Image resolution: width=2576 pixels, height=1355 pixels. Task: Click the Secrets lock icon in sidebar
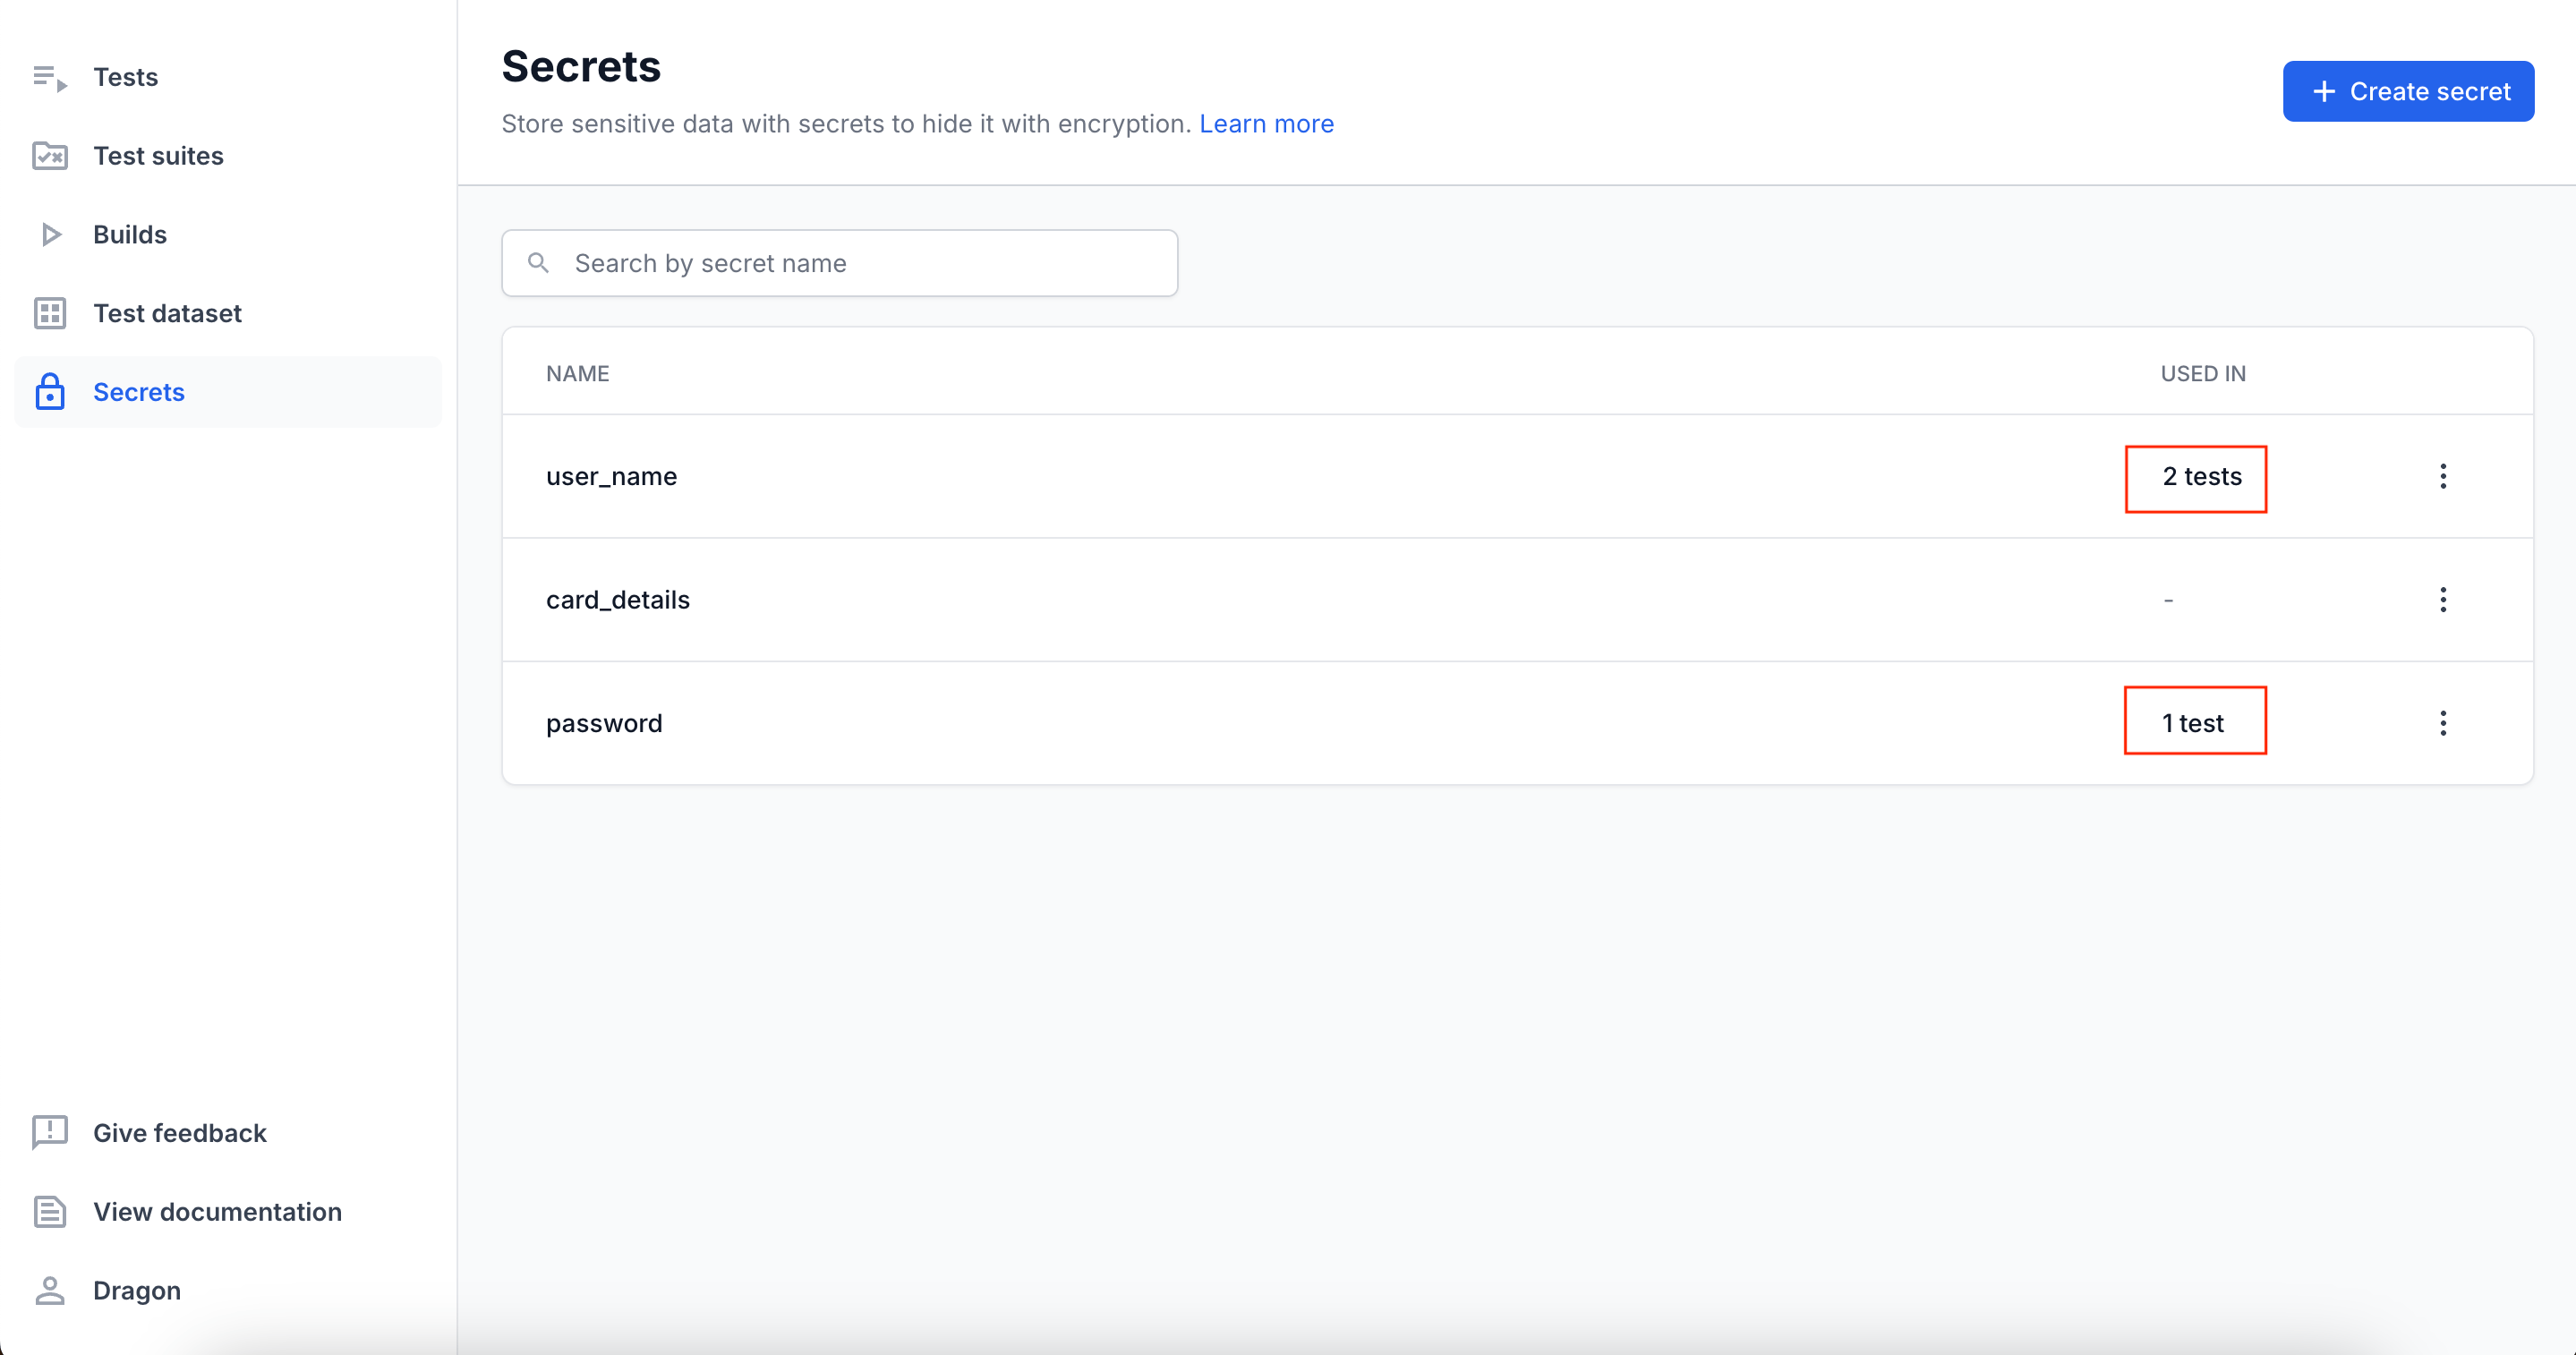[49, 392]
